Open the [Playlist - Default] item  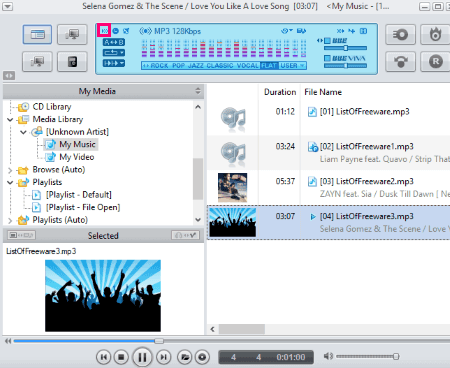point(78,195)
